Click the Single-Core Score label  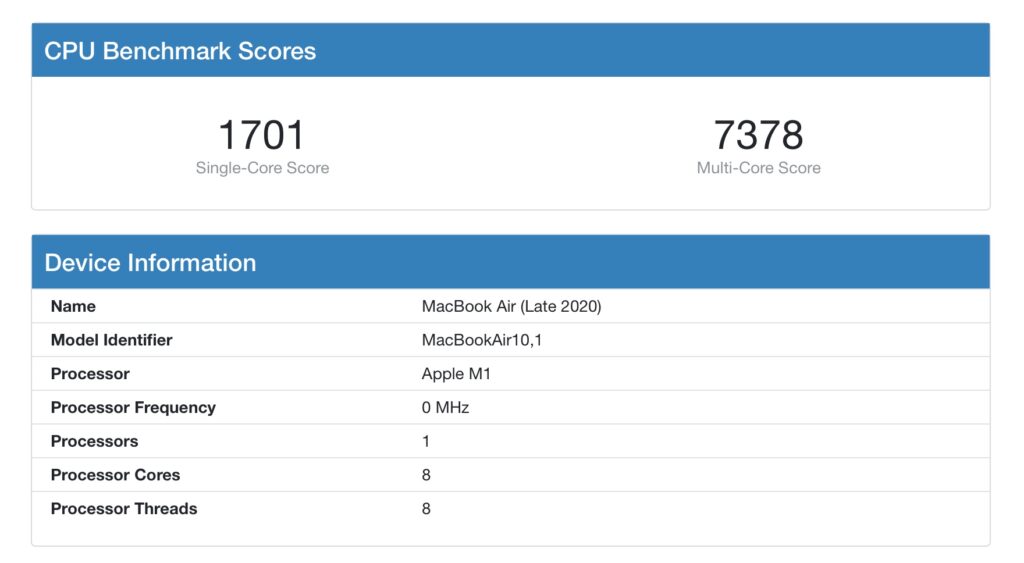[262, 168]
